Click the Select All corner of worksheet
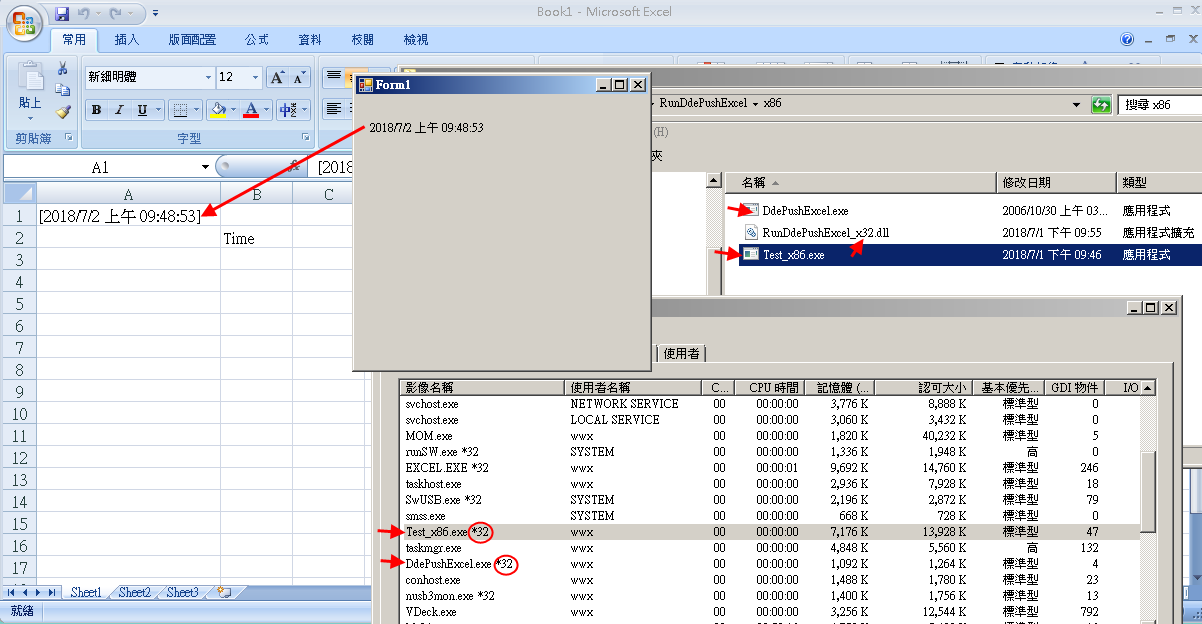1202x624 pixels. (x=19, y=193)
